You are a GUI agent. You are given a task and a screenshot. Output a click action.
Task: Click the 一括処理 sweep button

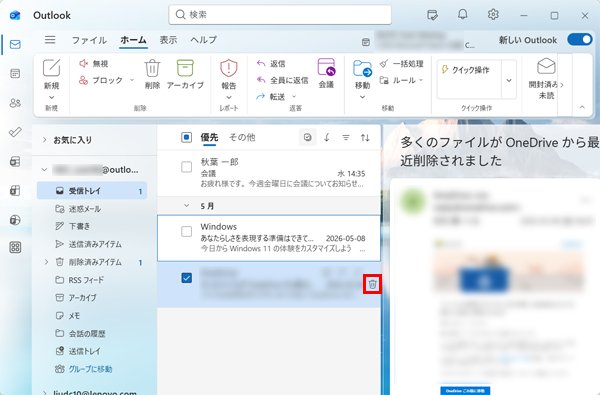click(x=401, y=64)
